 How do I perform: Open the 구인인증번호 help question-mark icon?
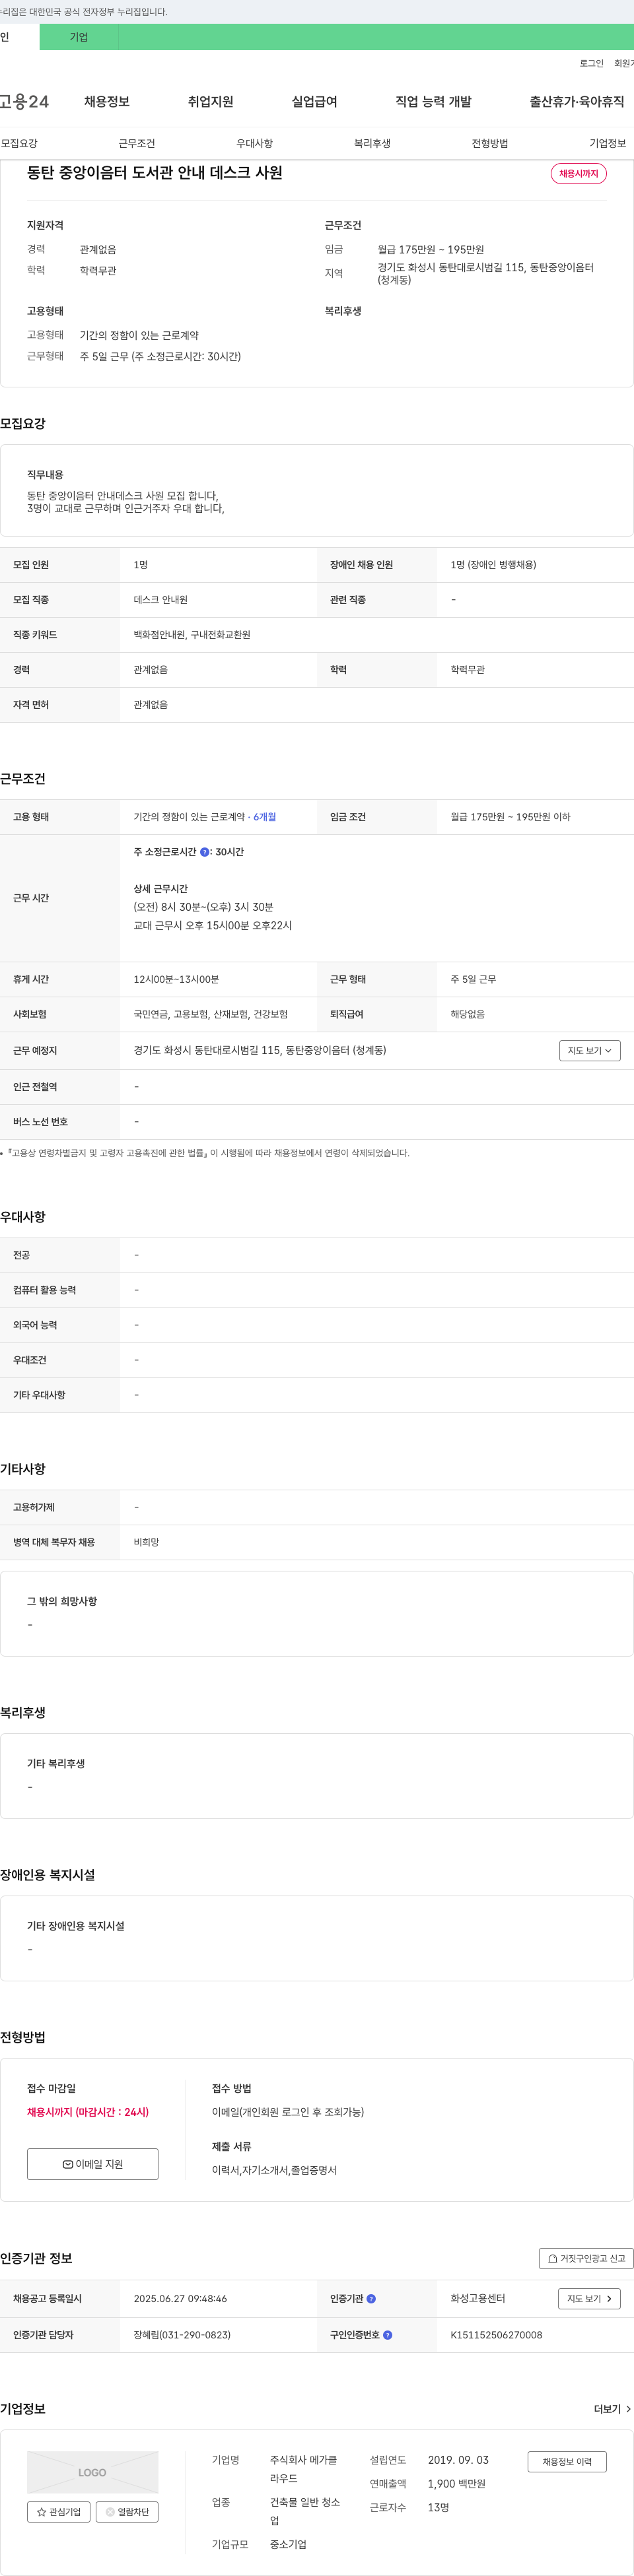click(x=387, y=2335)
